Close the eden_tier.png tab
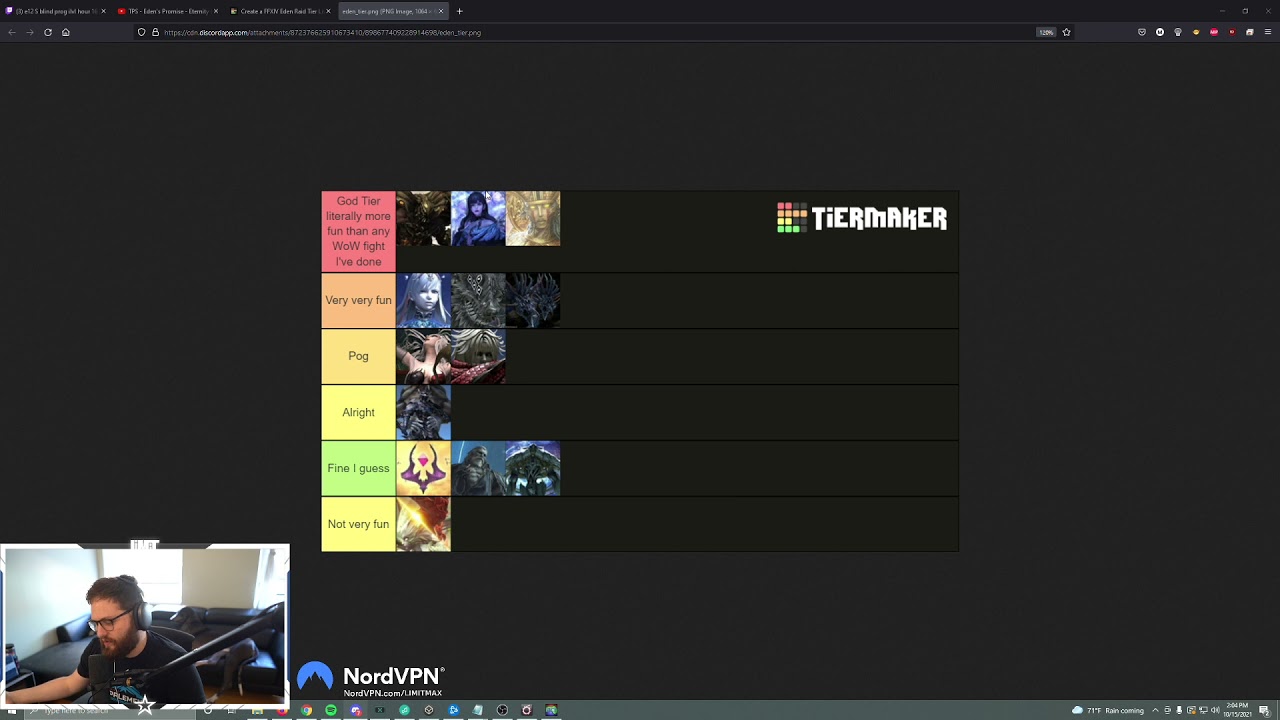 [x=441, y=11]
